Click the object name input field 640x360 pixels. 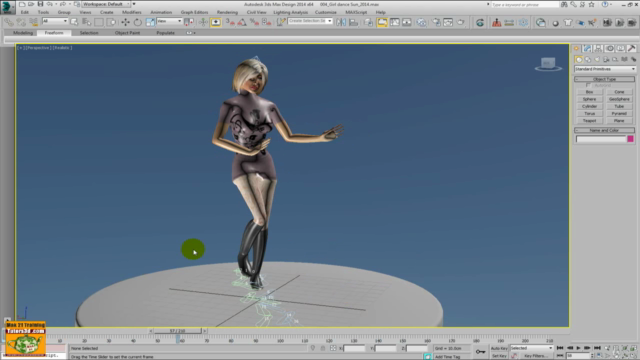pos(601,139)
